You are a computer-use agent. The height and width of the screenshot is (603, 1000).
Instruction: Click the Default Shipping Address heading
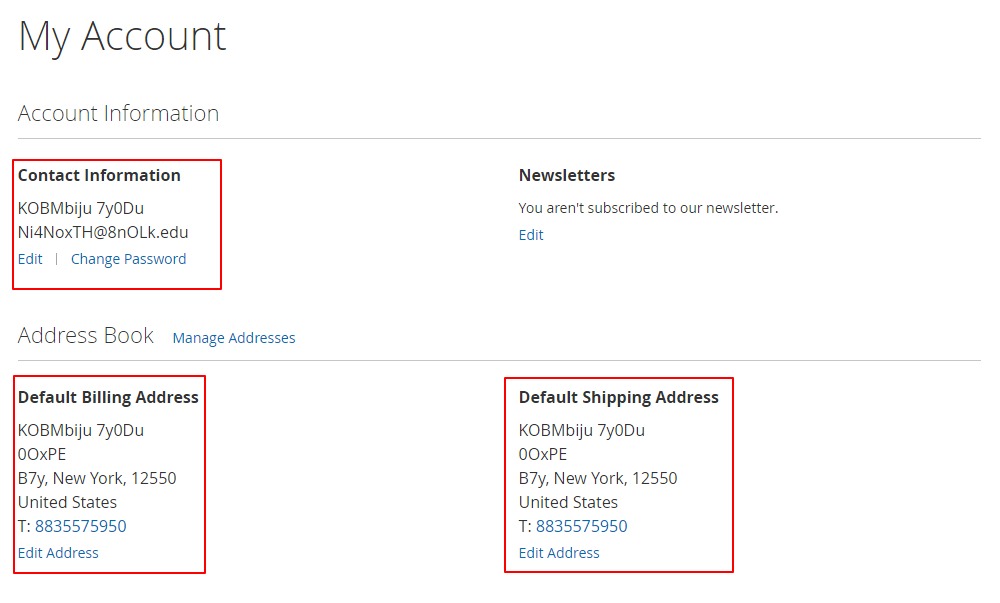[x=618, y=398]
